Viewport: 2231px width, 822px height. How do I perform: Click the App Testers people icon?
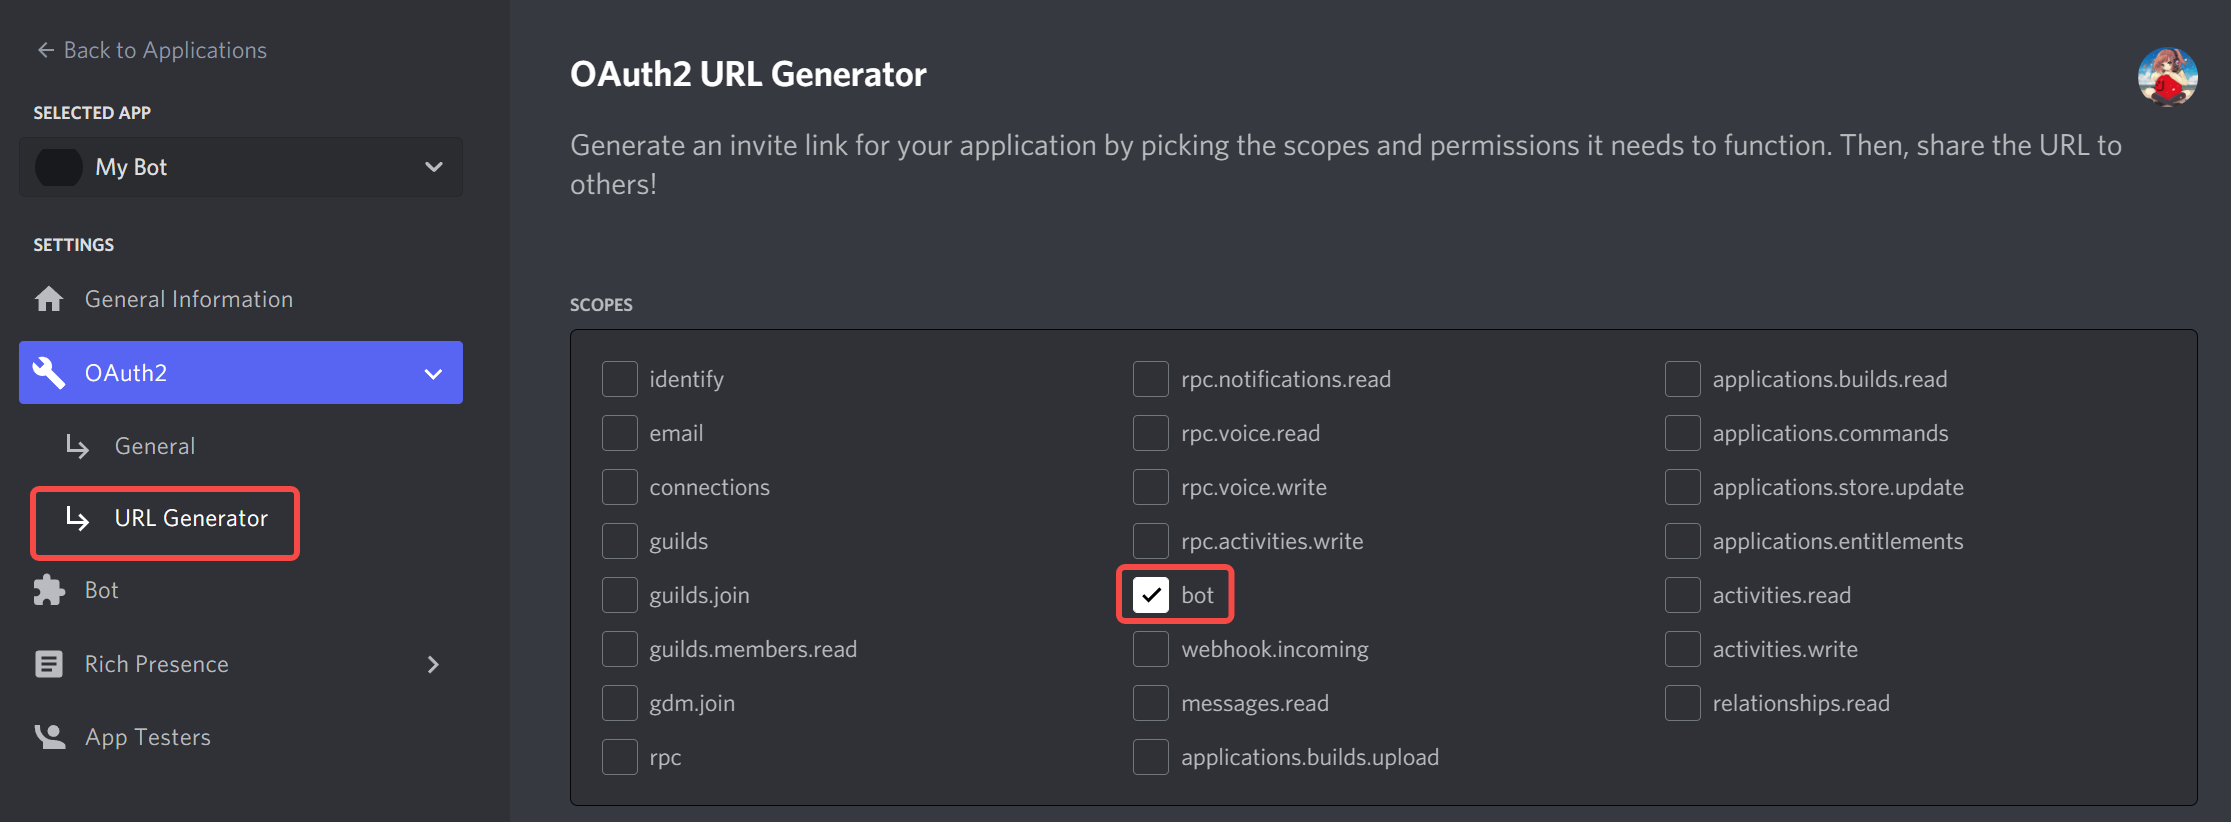[49, 737]
